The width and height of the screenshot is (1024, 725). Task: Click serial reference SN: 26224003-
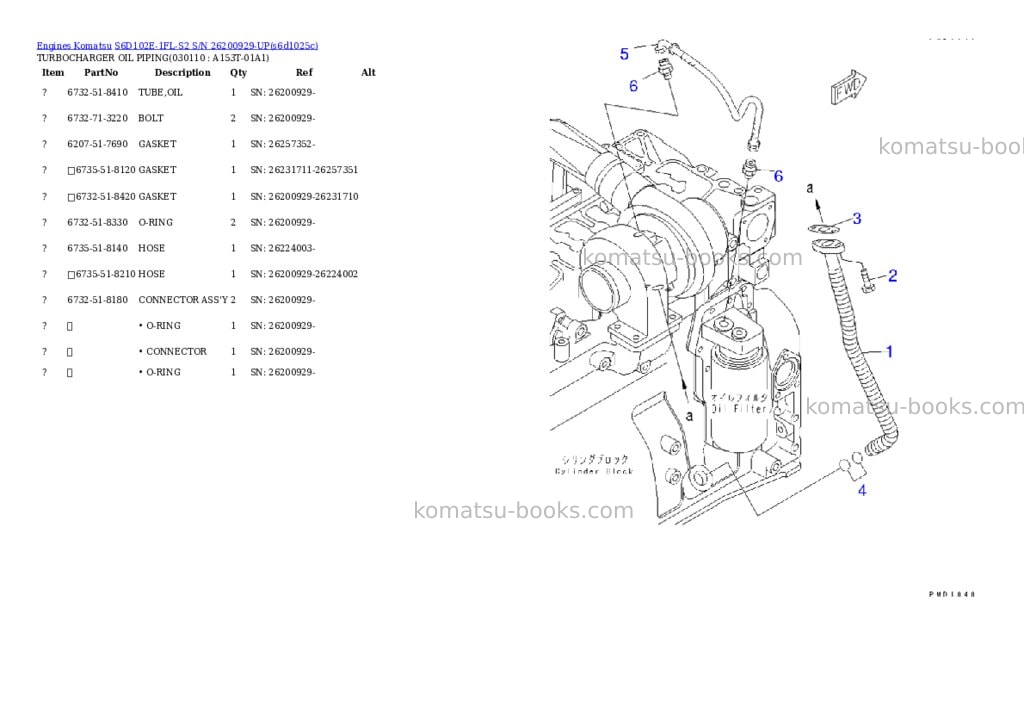click(283, 248)
